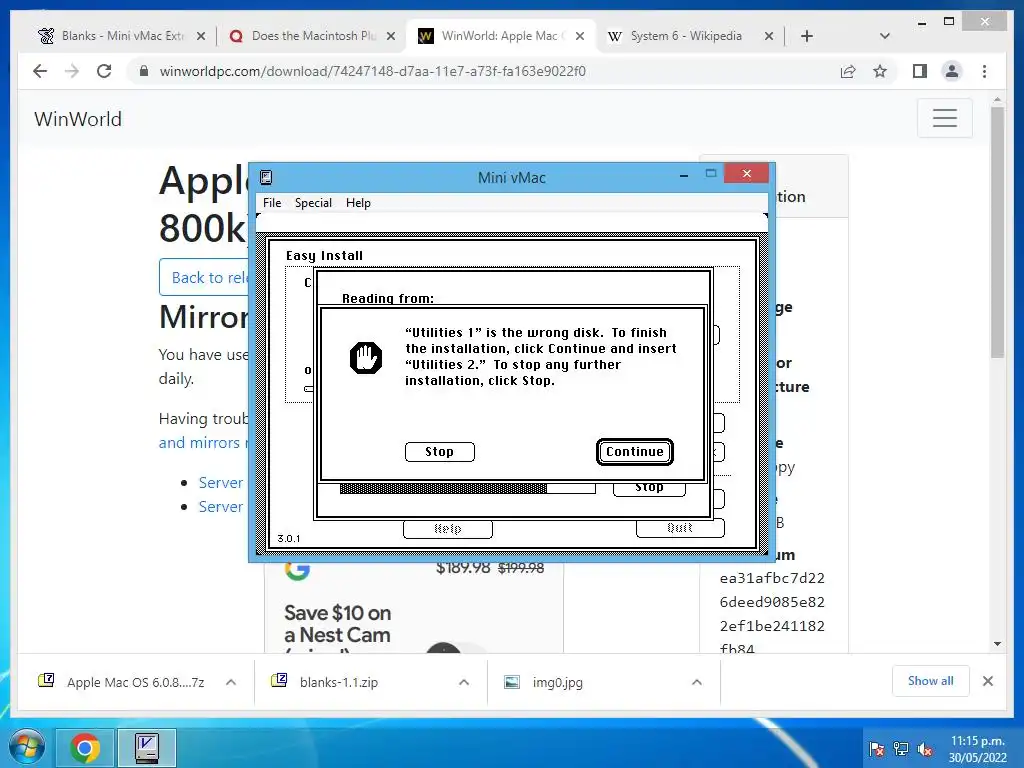The height and width of the screenshot is (768, 1024).
Task: Click the installer progress bar
Action: [x=468, y=488]
